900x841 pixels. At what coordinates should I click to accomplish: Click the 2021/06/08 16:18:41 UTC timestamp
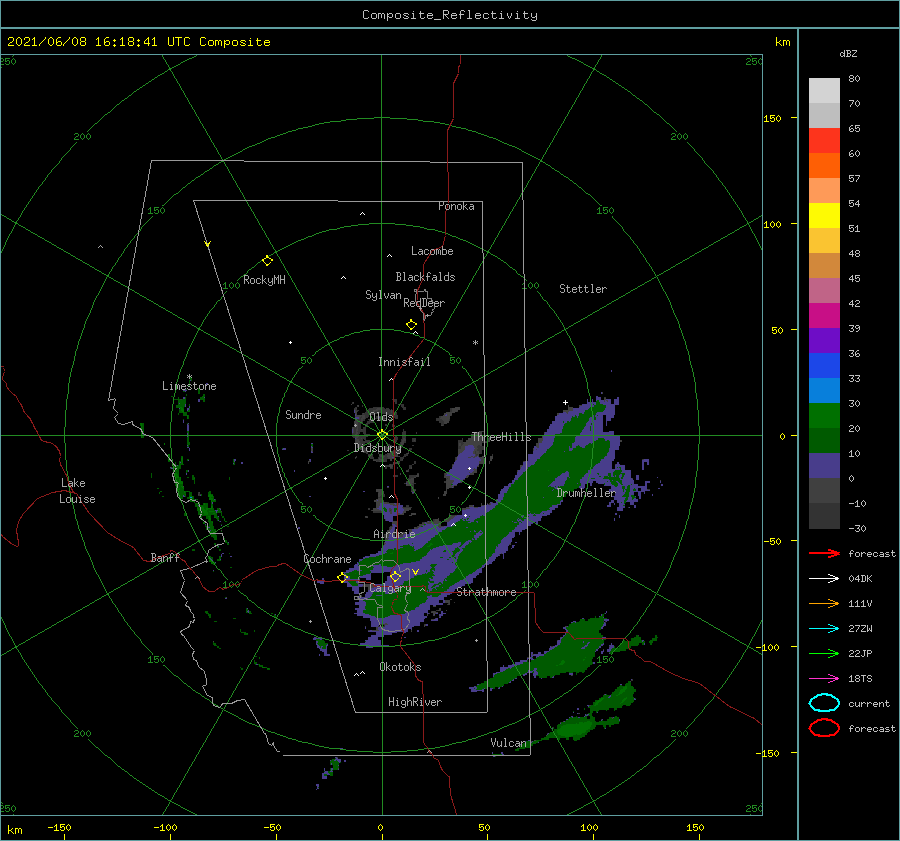pyautogui.click(x=138, y=42)
